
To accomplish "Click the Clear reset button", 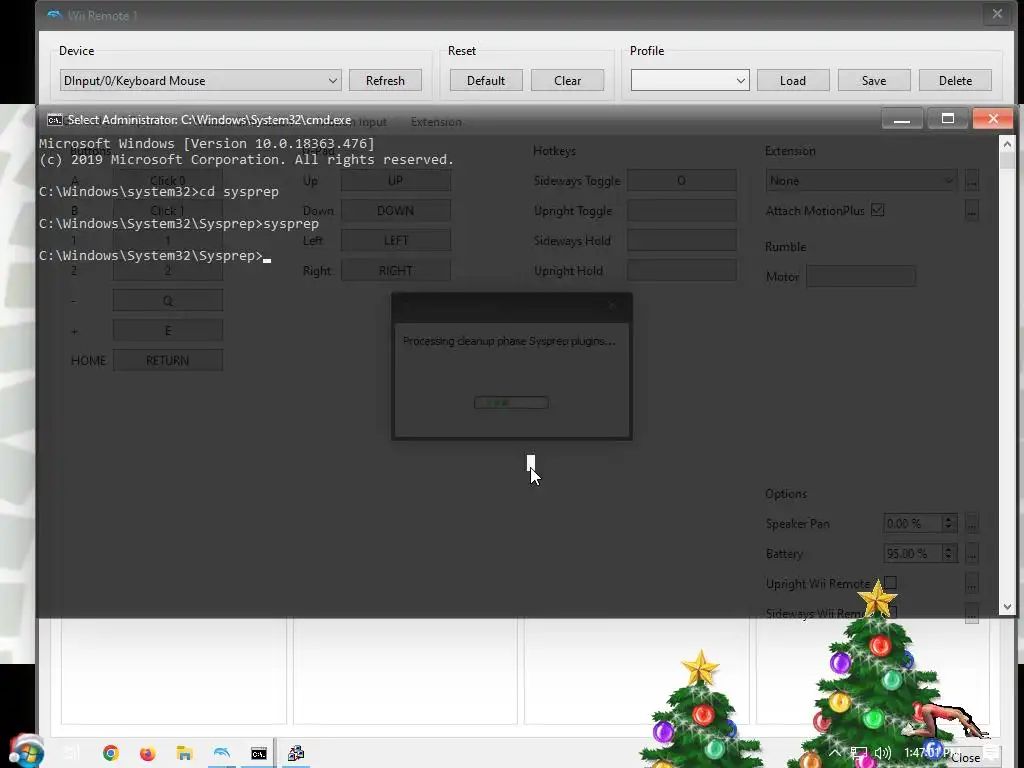I will pos(567,80).
